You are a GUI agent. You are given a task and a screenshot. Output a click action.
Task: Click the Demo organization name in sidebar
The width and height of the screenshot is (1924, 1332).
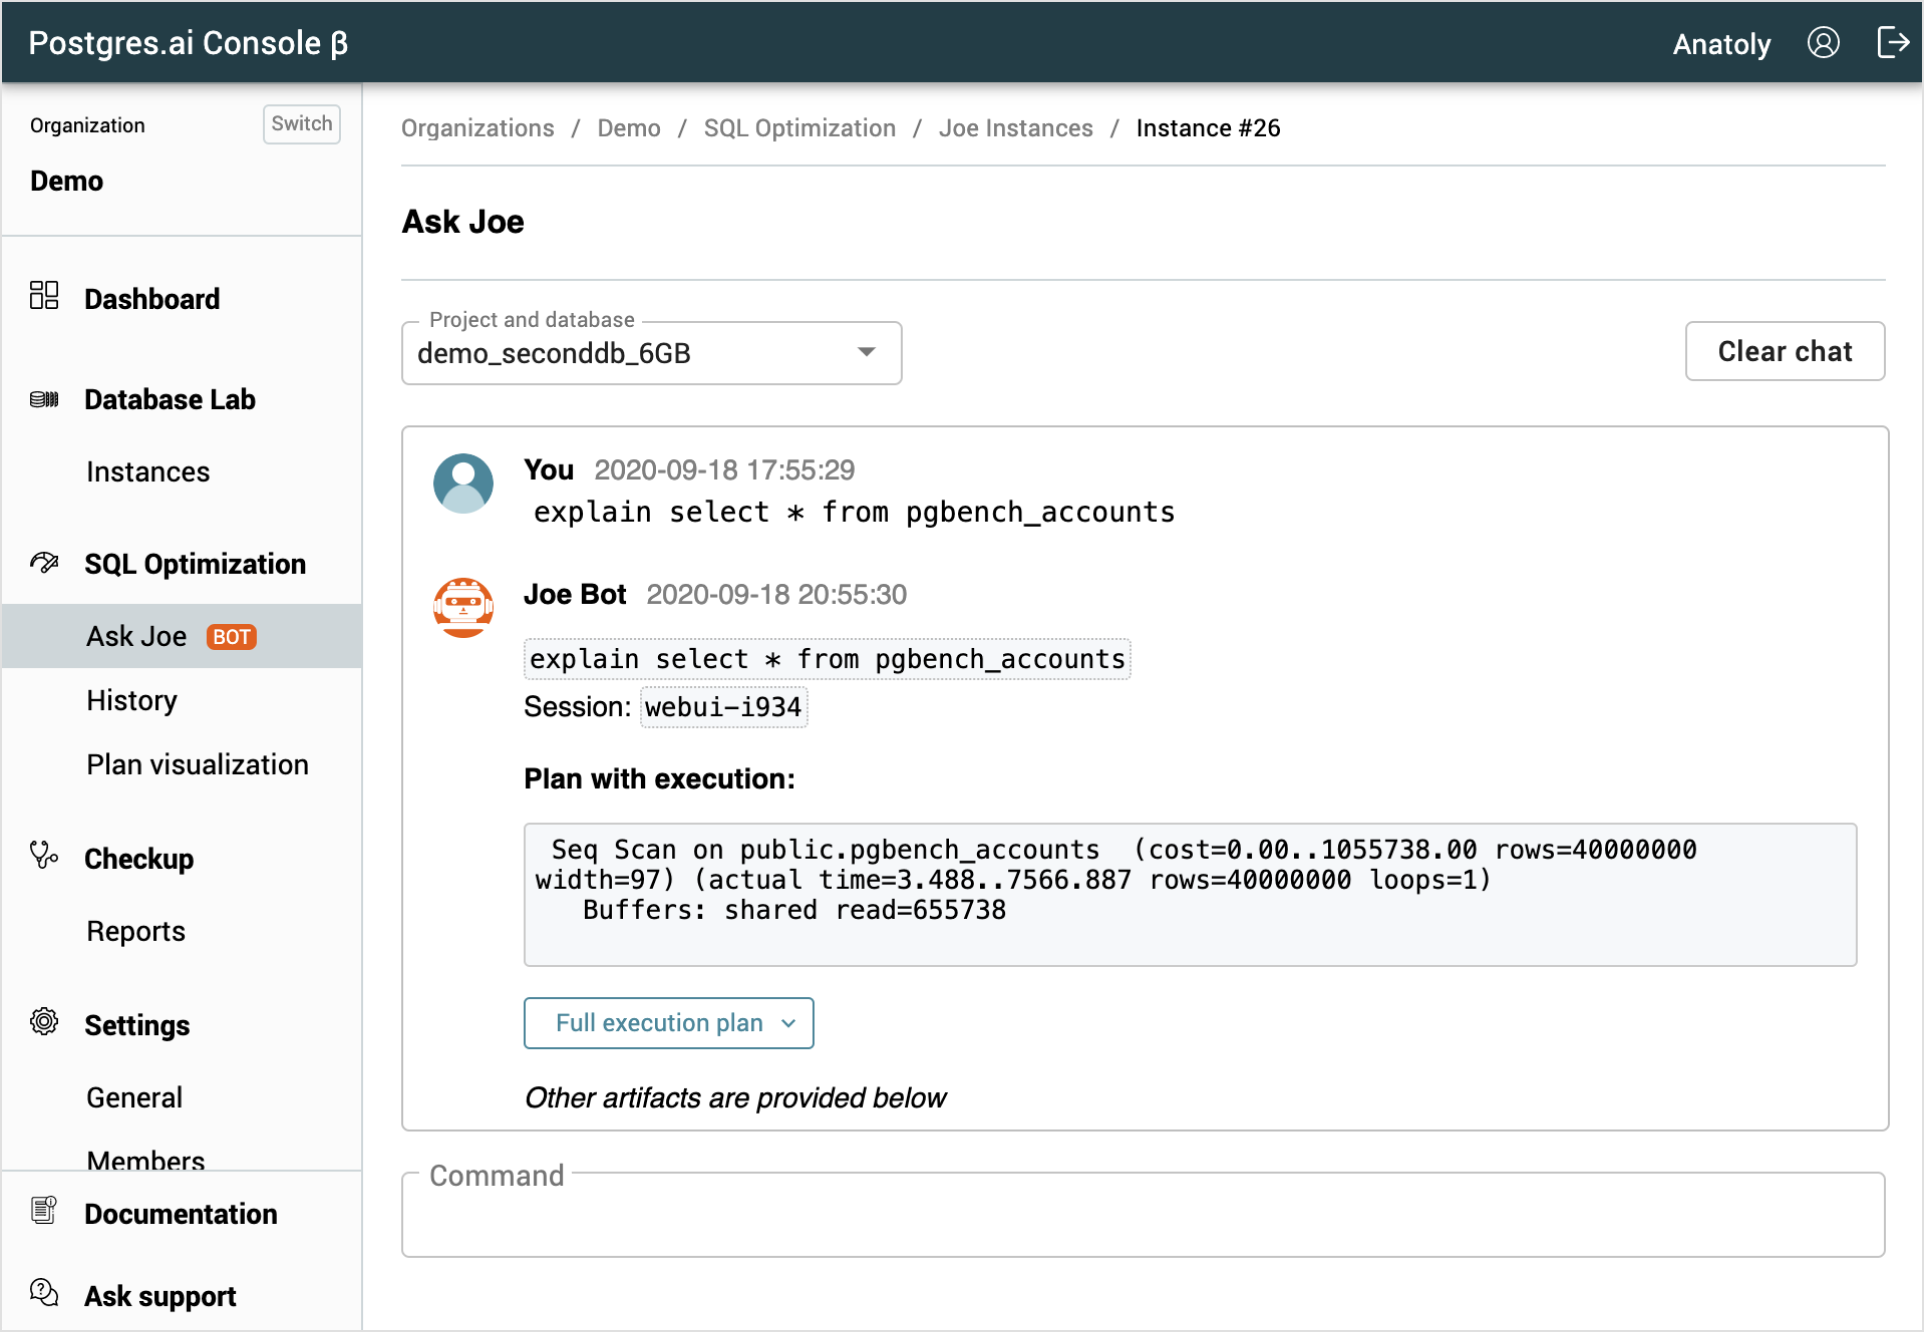66,181
